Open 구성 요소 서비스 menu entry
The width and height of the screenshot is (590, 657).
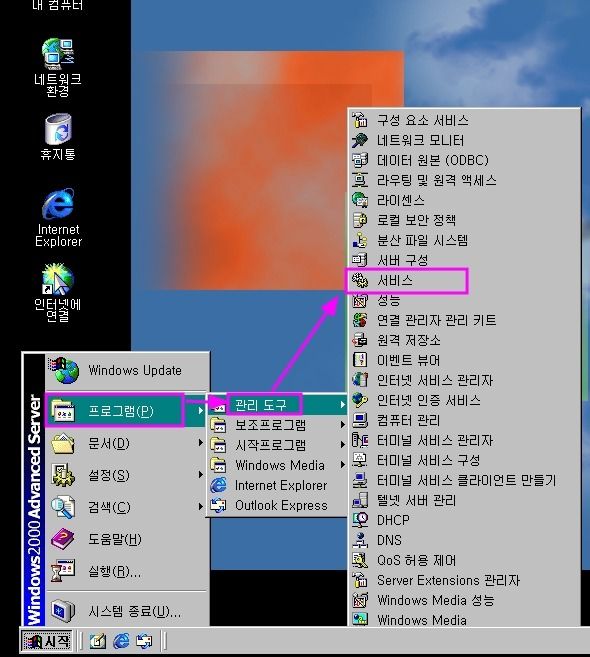464,120
